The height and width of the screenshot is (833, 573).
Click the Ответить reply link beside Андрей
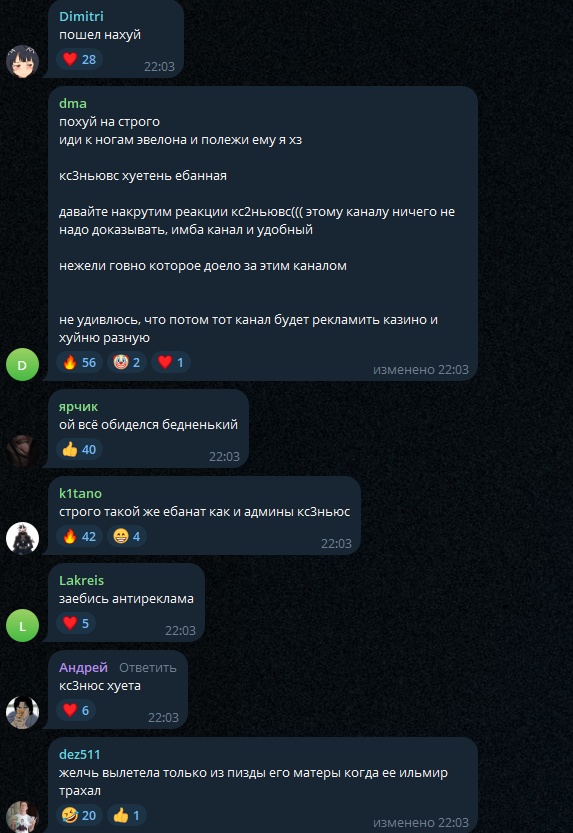click(x=148, y=668)
